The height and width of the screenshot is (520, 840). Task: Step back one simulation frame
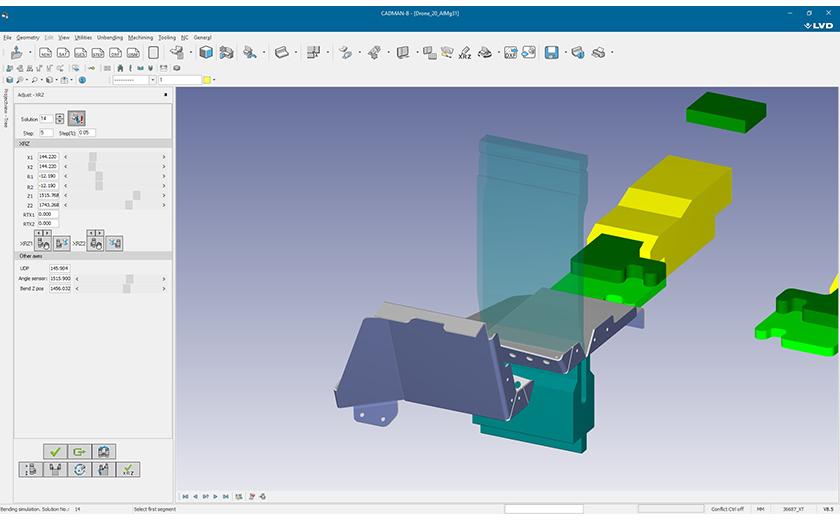point(196,497)
